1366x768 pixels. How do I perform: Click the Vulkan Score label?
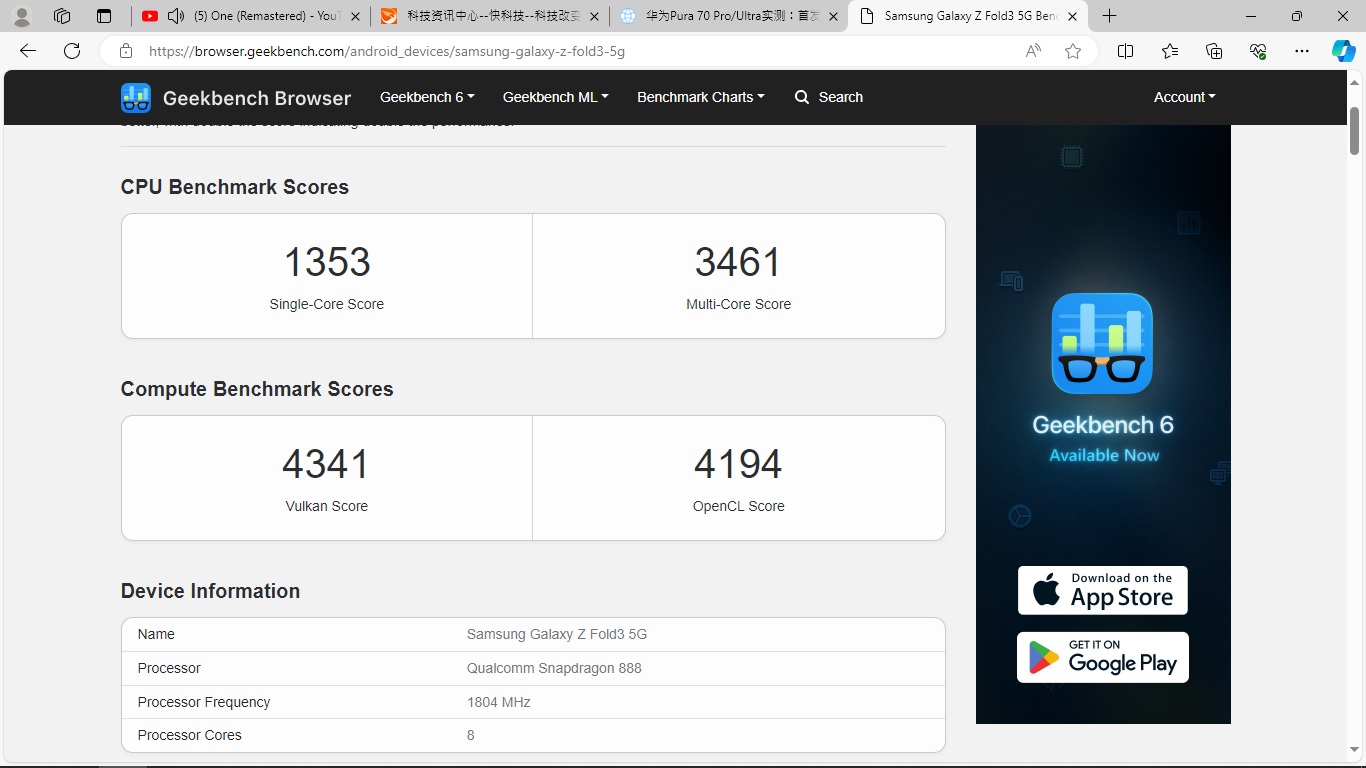pyautogui.click(x=327, y=506)
